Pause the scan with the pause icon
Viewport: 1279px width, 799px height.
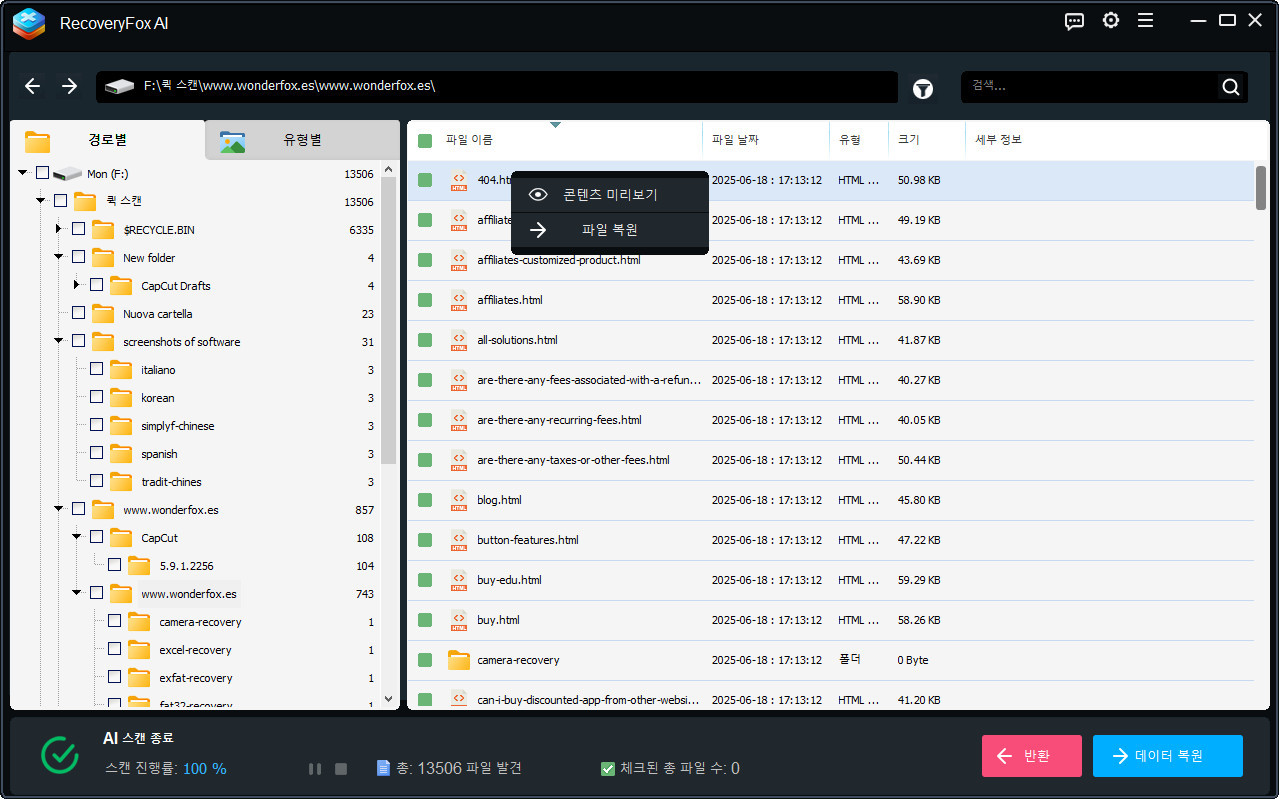pos(315,769)
